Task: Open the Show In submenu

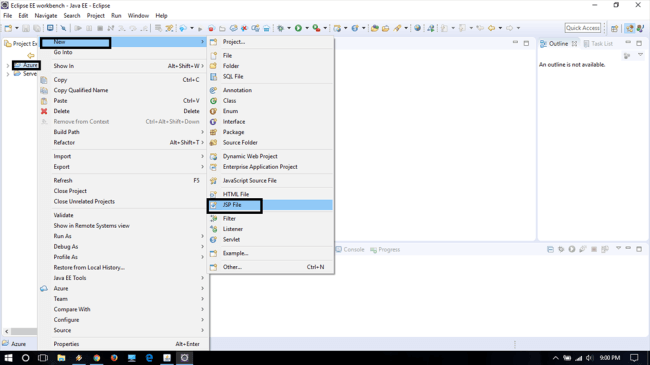Action: point(123,66)
